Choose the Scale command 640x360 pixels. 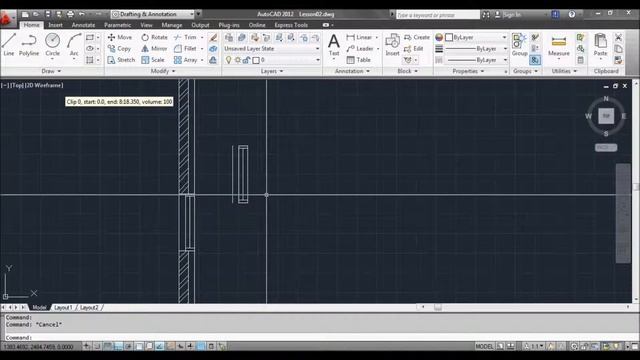[x=153, y=60]
